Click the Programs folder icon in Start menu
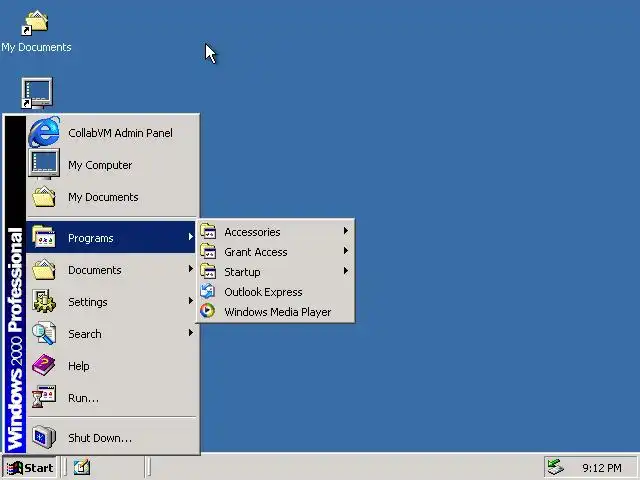Viewport: 640px width, 480px height. pos(44,237)
